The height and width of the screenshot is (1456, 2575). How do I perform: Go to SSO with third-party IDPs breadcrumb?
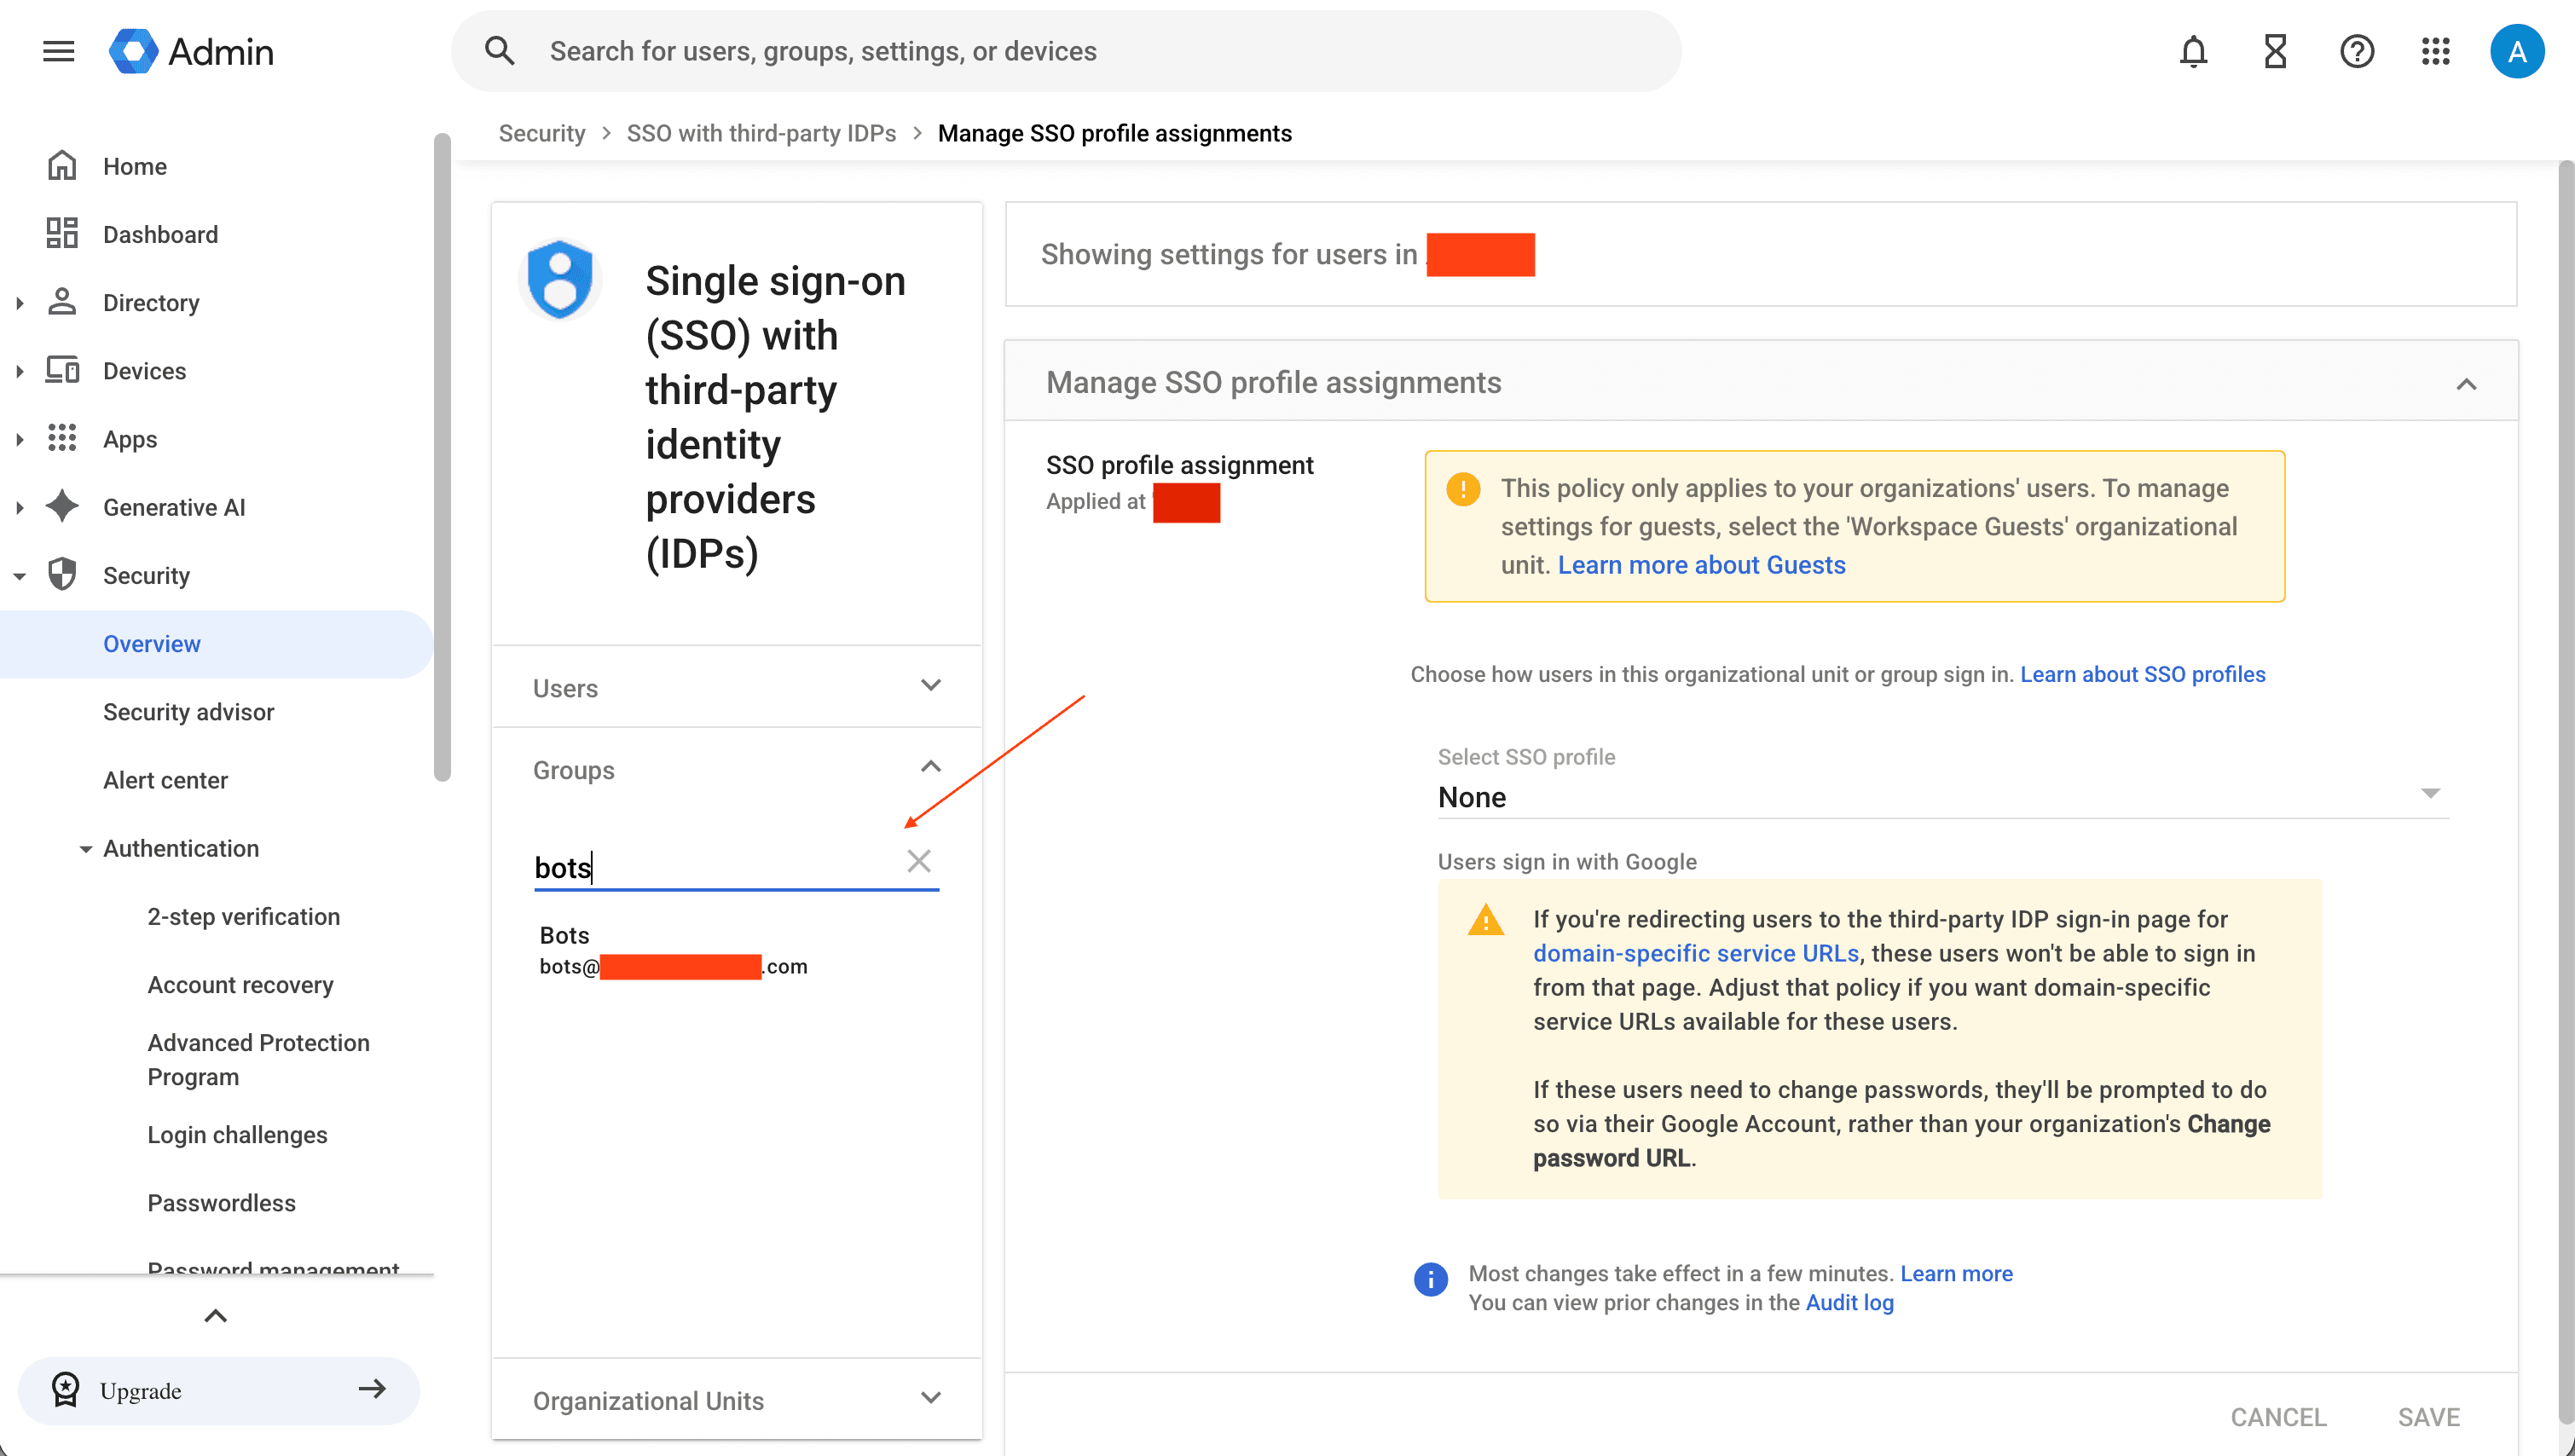[761, 133]
